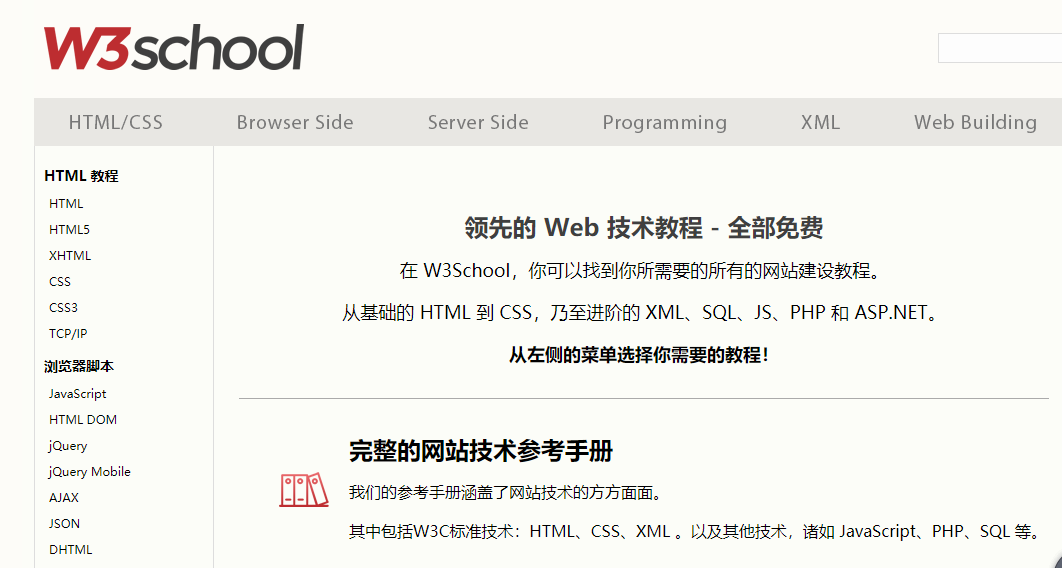Open the HTML tutorial link in sidebar
The height and width of the screenshot is (568, 1062).
[66, 204]
